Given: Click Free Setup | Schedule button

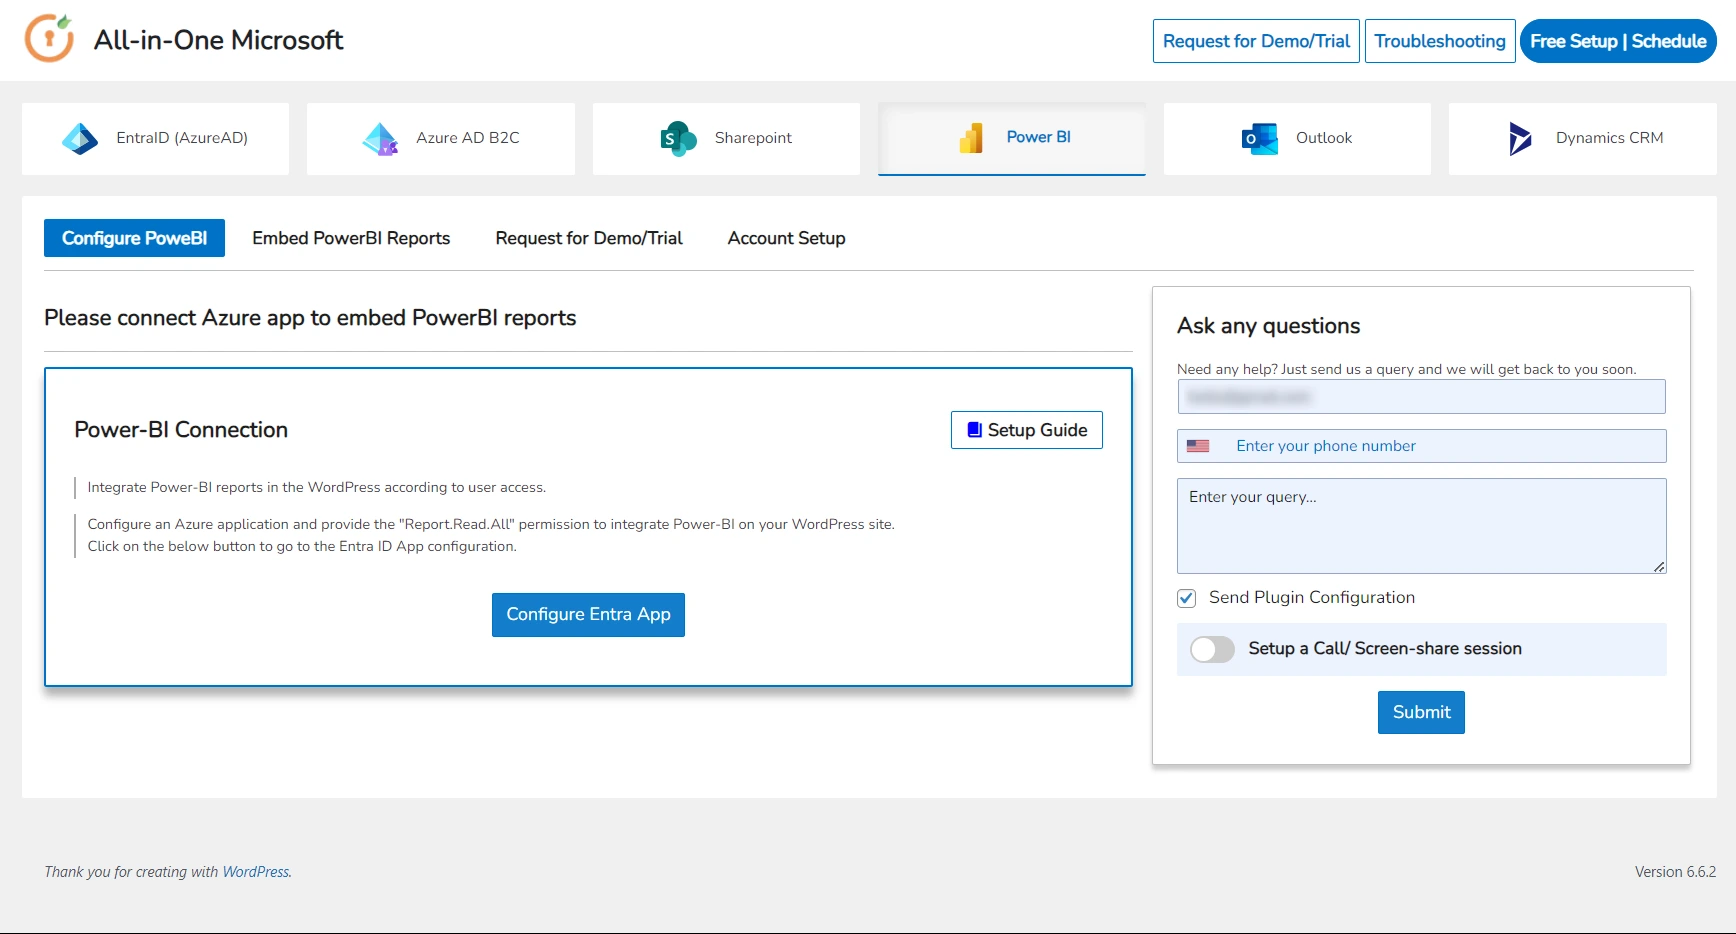Looking at the screenshot, I should pos(1618,41).
